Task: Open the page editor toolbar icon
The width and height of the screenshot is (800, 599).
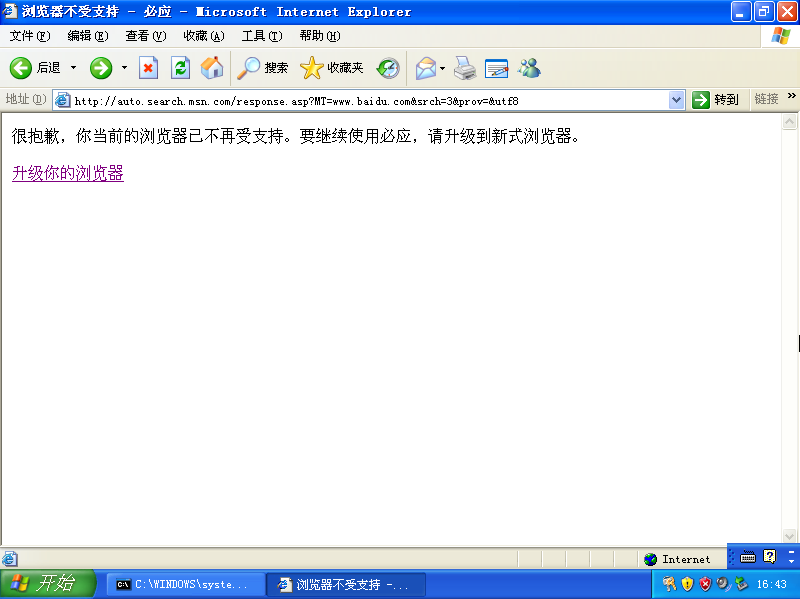Action: click(494, 68)
